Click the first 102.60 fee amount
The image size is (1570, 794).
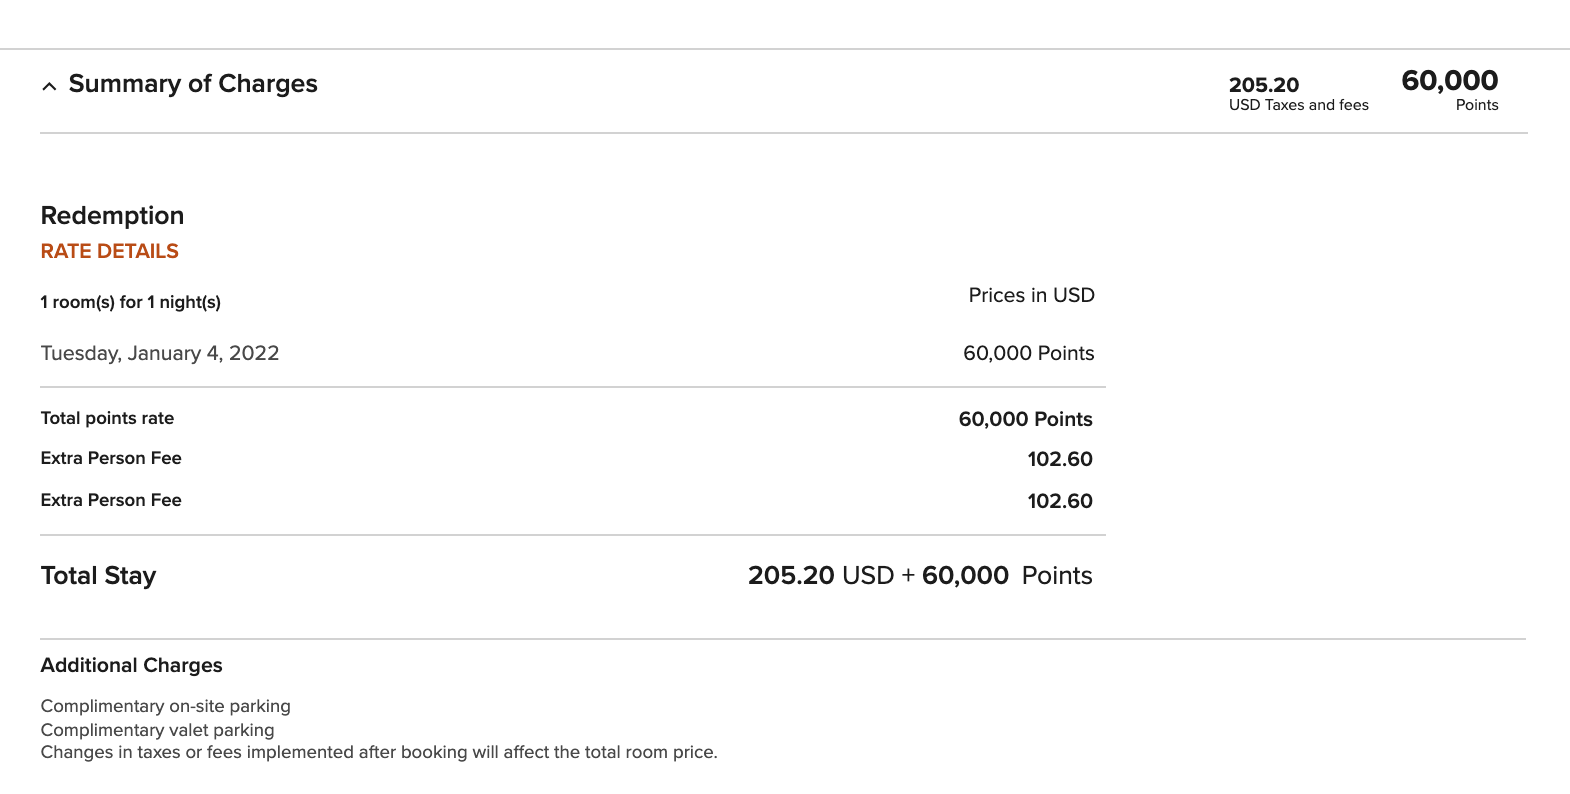1059,459
